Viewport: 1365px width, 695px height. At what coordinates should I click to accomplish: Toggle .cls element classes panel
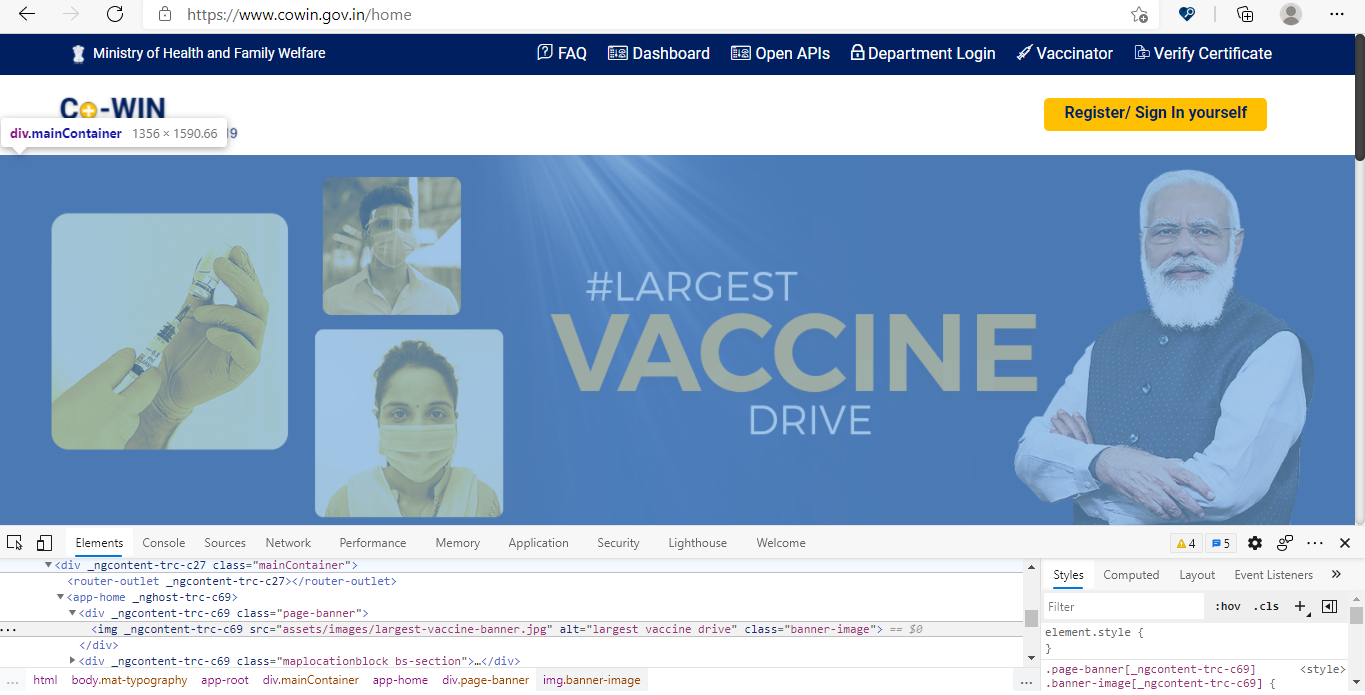click(x=1266, y=606)
